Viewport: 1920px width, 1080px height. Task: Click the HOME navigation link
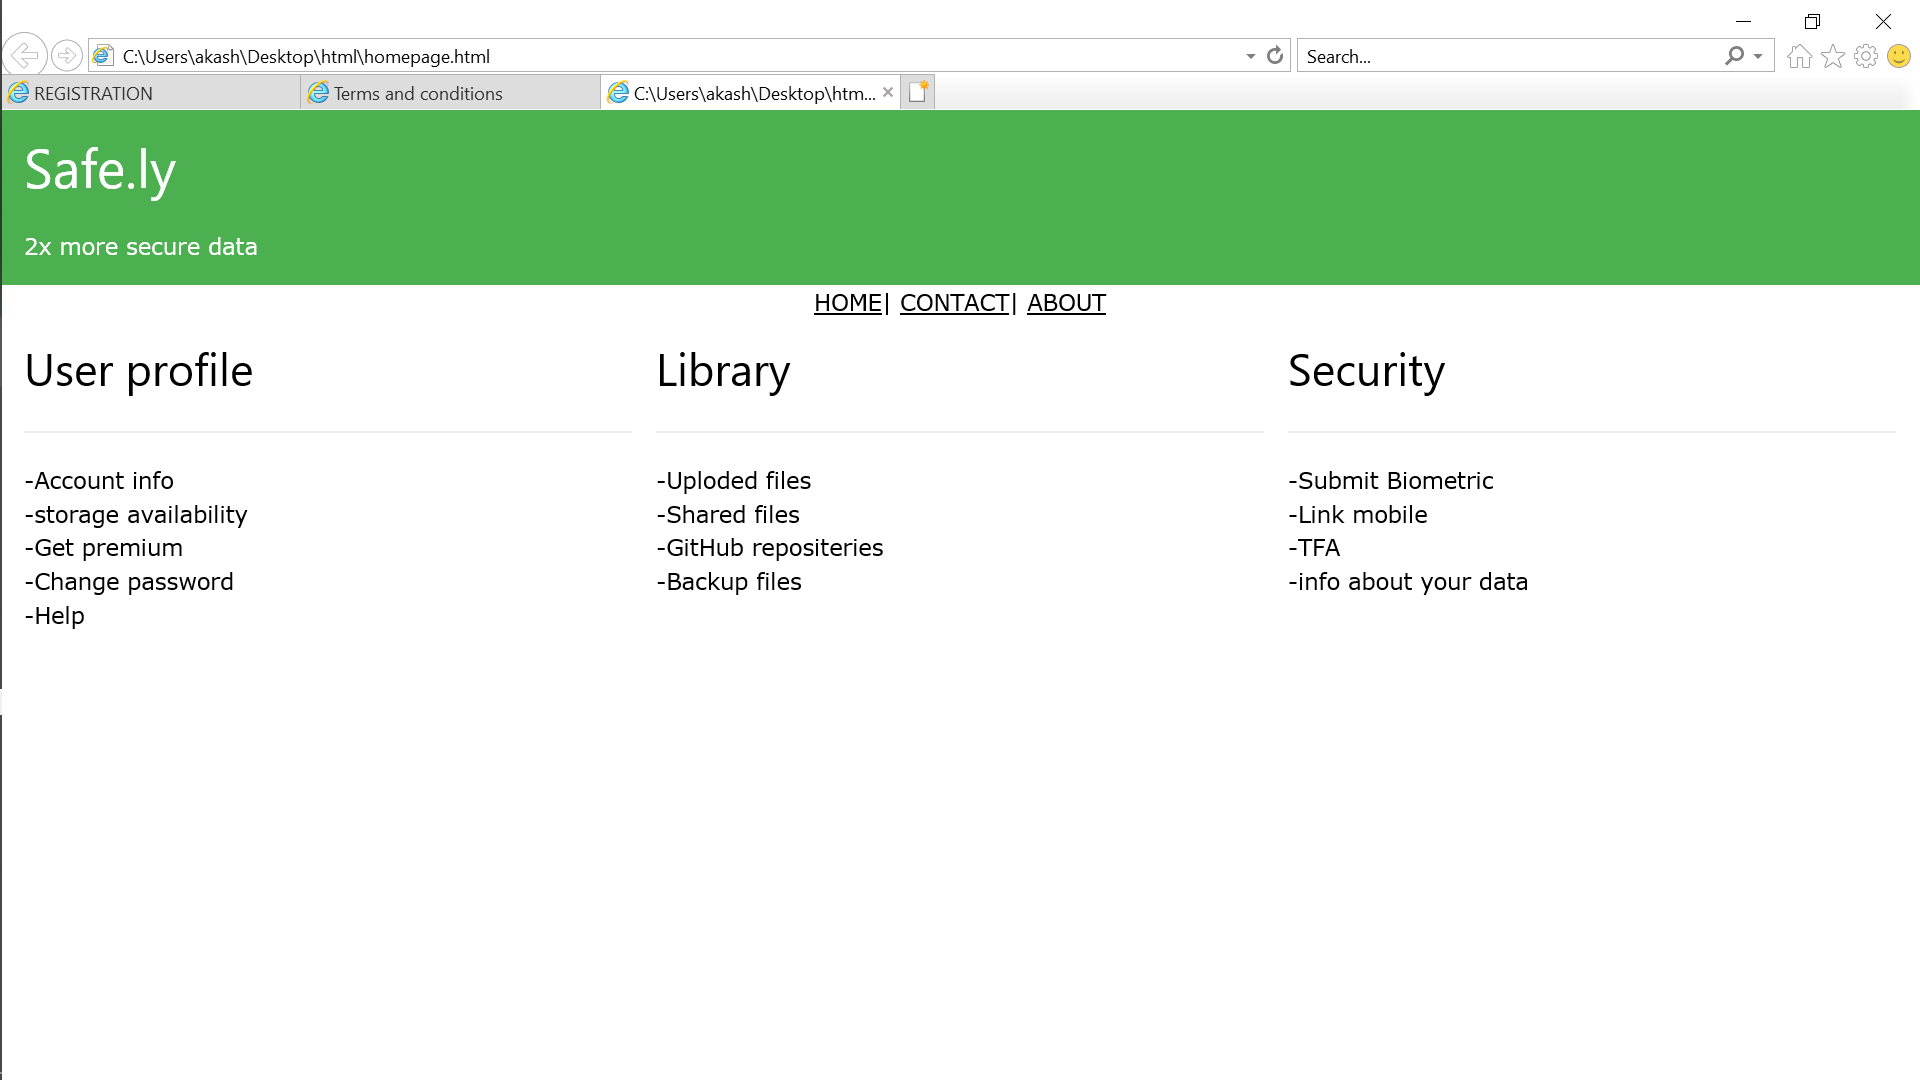coord(847,303)
